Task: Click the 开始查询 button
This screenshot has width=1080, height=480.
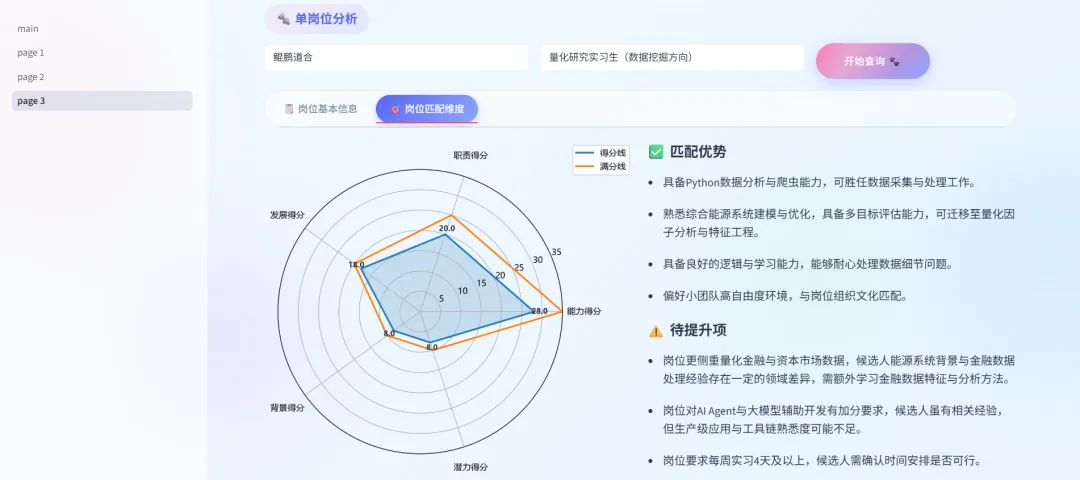Action: point(873,61)
